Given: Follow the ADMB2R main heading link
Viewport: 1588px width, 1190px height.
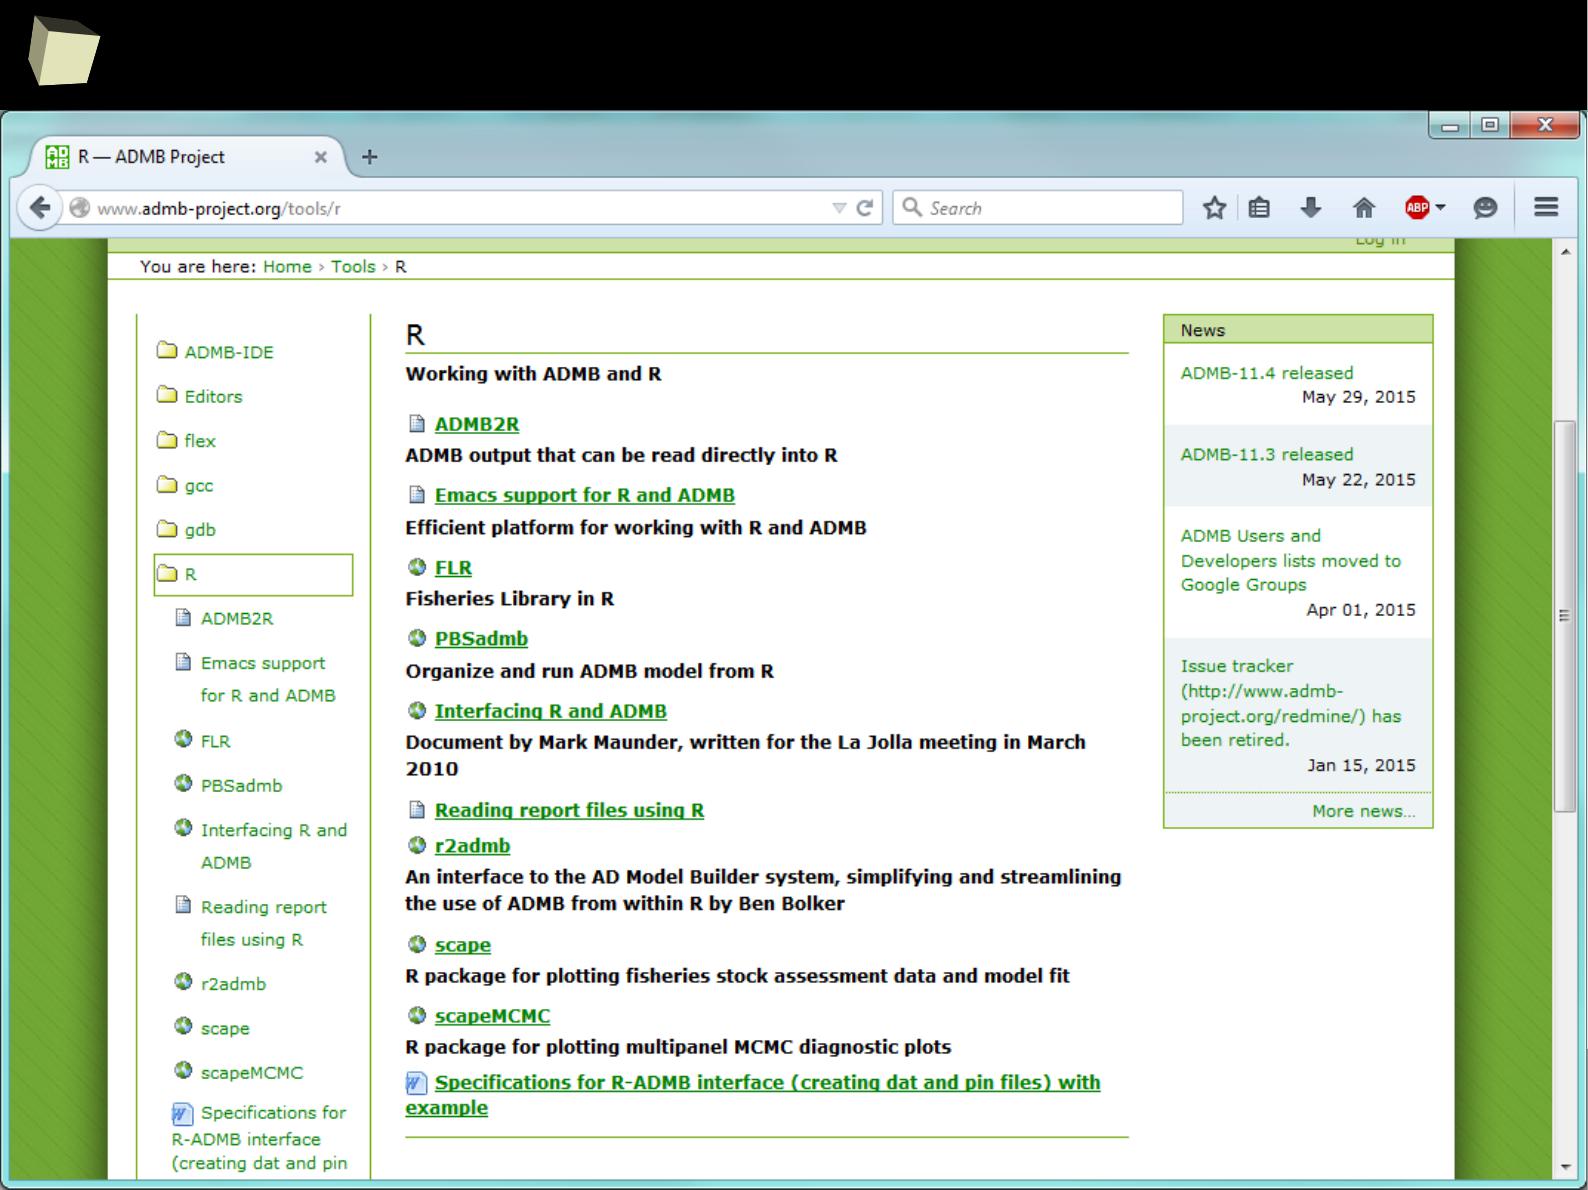Looking at the screenshot, I should 477,424.
